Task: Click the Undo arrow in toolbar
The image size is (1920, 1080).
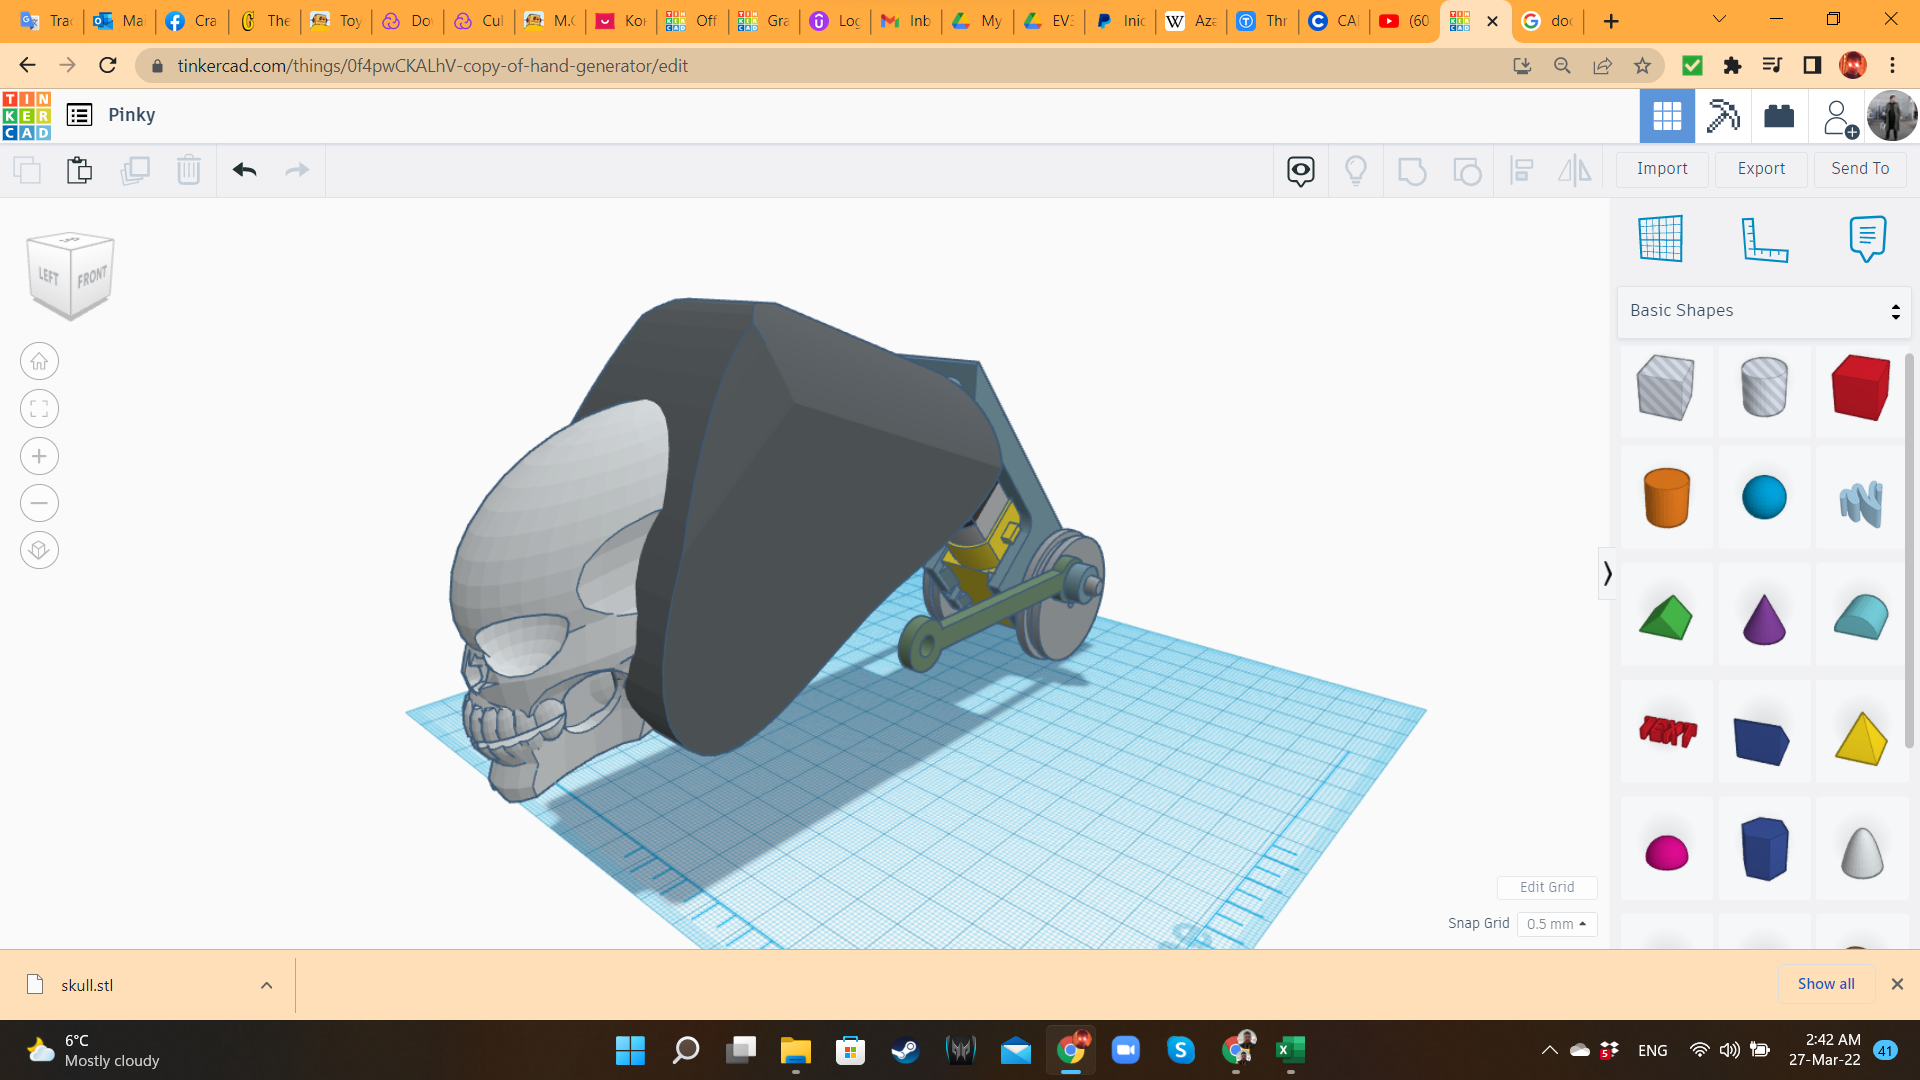Action: pyautogui.click(x=244, y=170)
